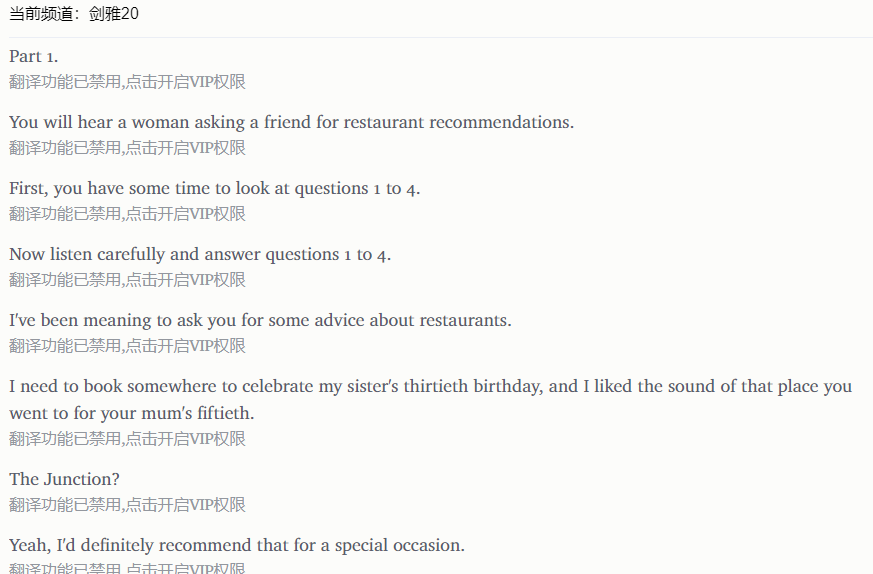Click translation link below the "special occasion" sentence
This screenshot has height=574, width=873.
pos(127,568)
